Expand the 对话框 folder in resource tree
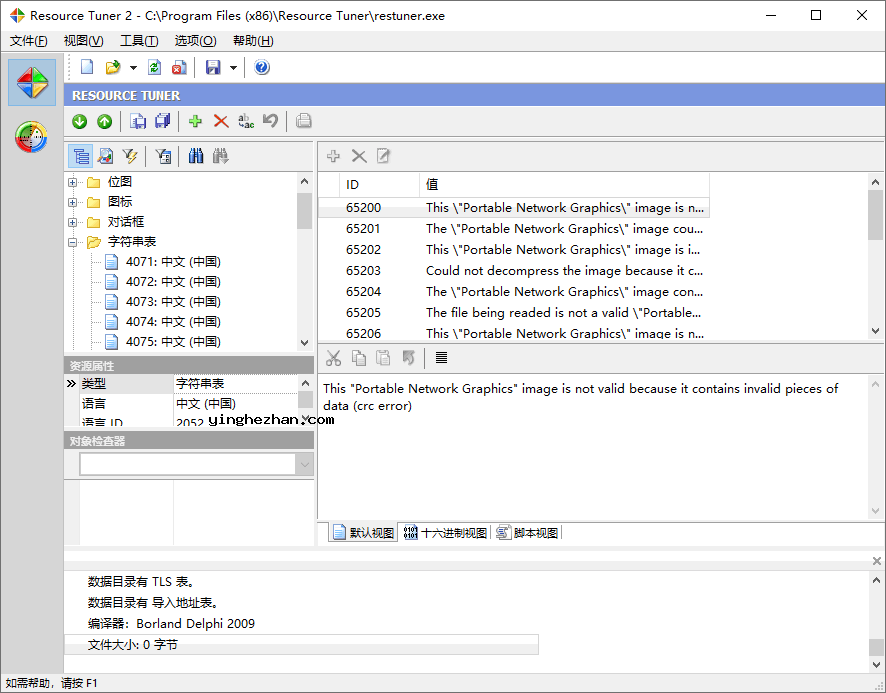 [x=72, y=222]
